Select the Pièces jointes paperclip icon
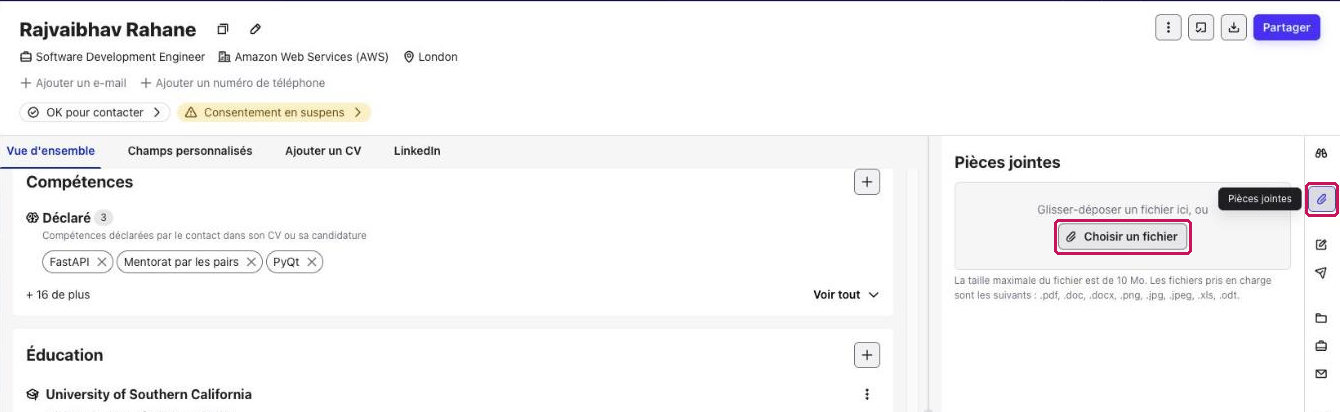The image size is (1340, 412). point(1321,199)
